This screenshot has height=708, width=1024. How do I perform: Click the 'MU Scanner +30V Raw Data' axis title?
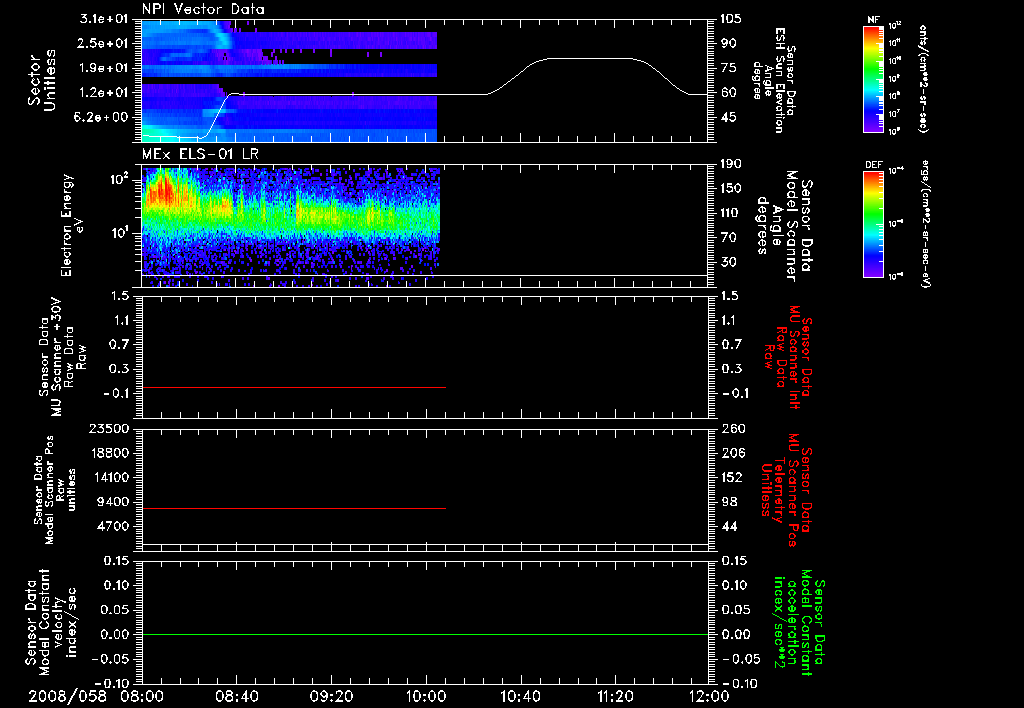61,357
